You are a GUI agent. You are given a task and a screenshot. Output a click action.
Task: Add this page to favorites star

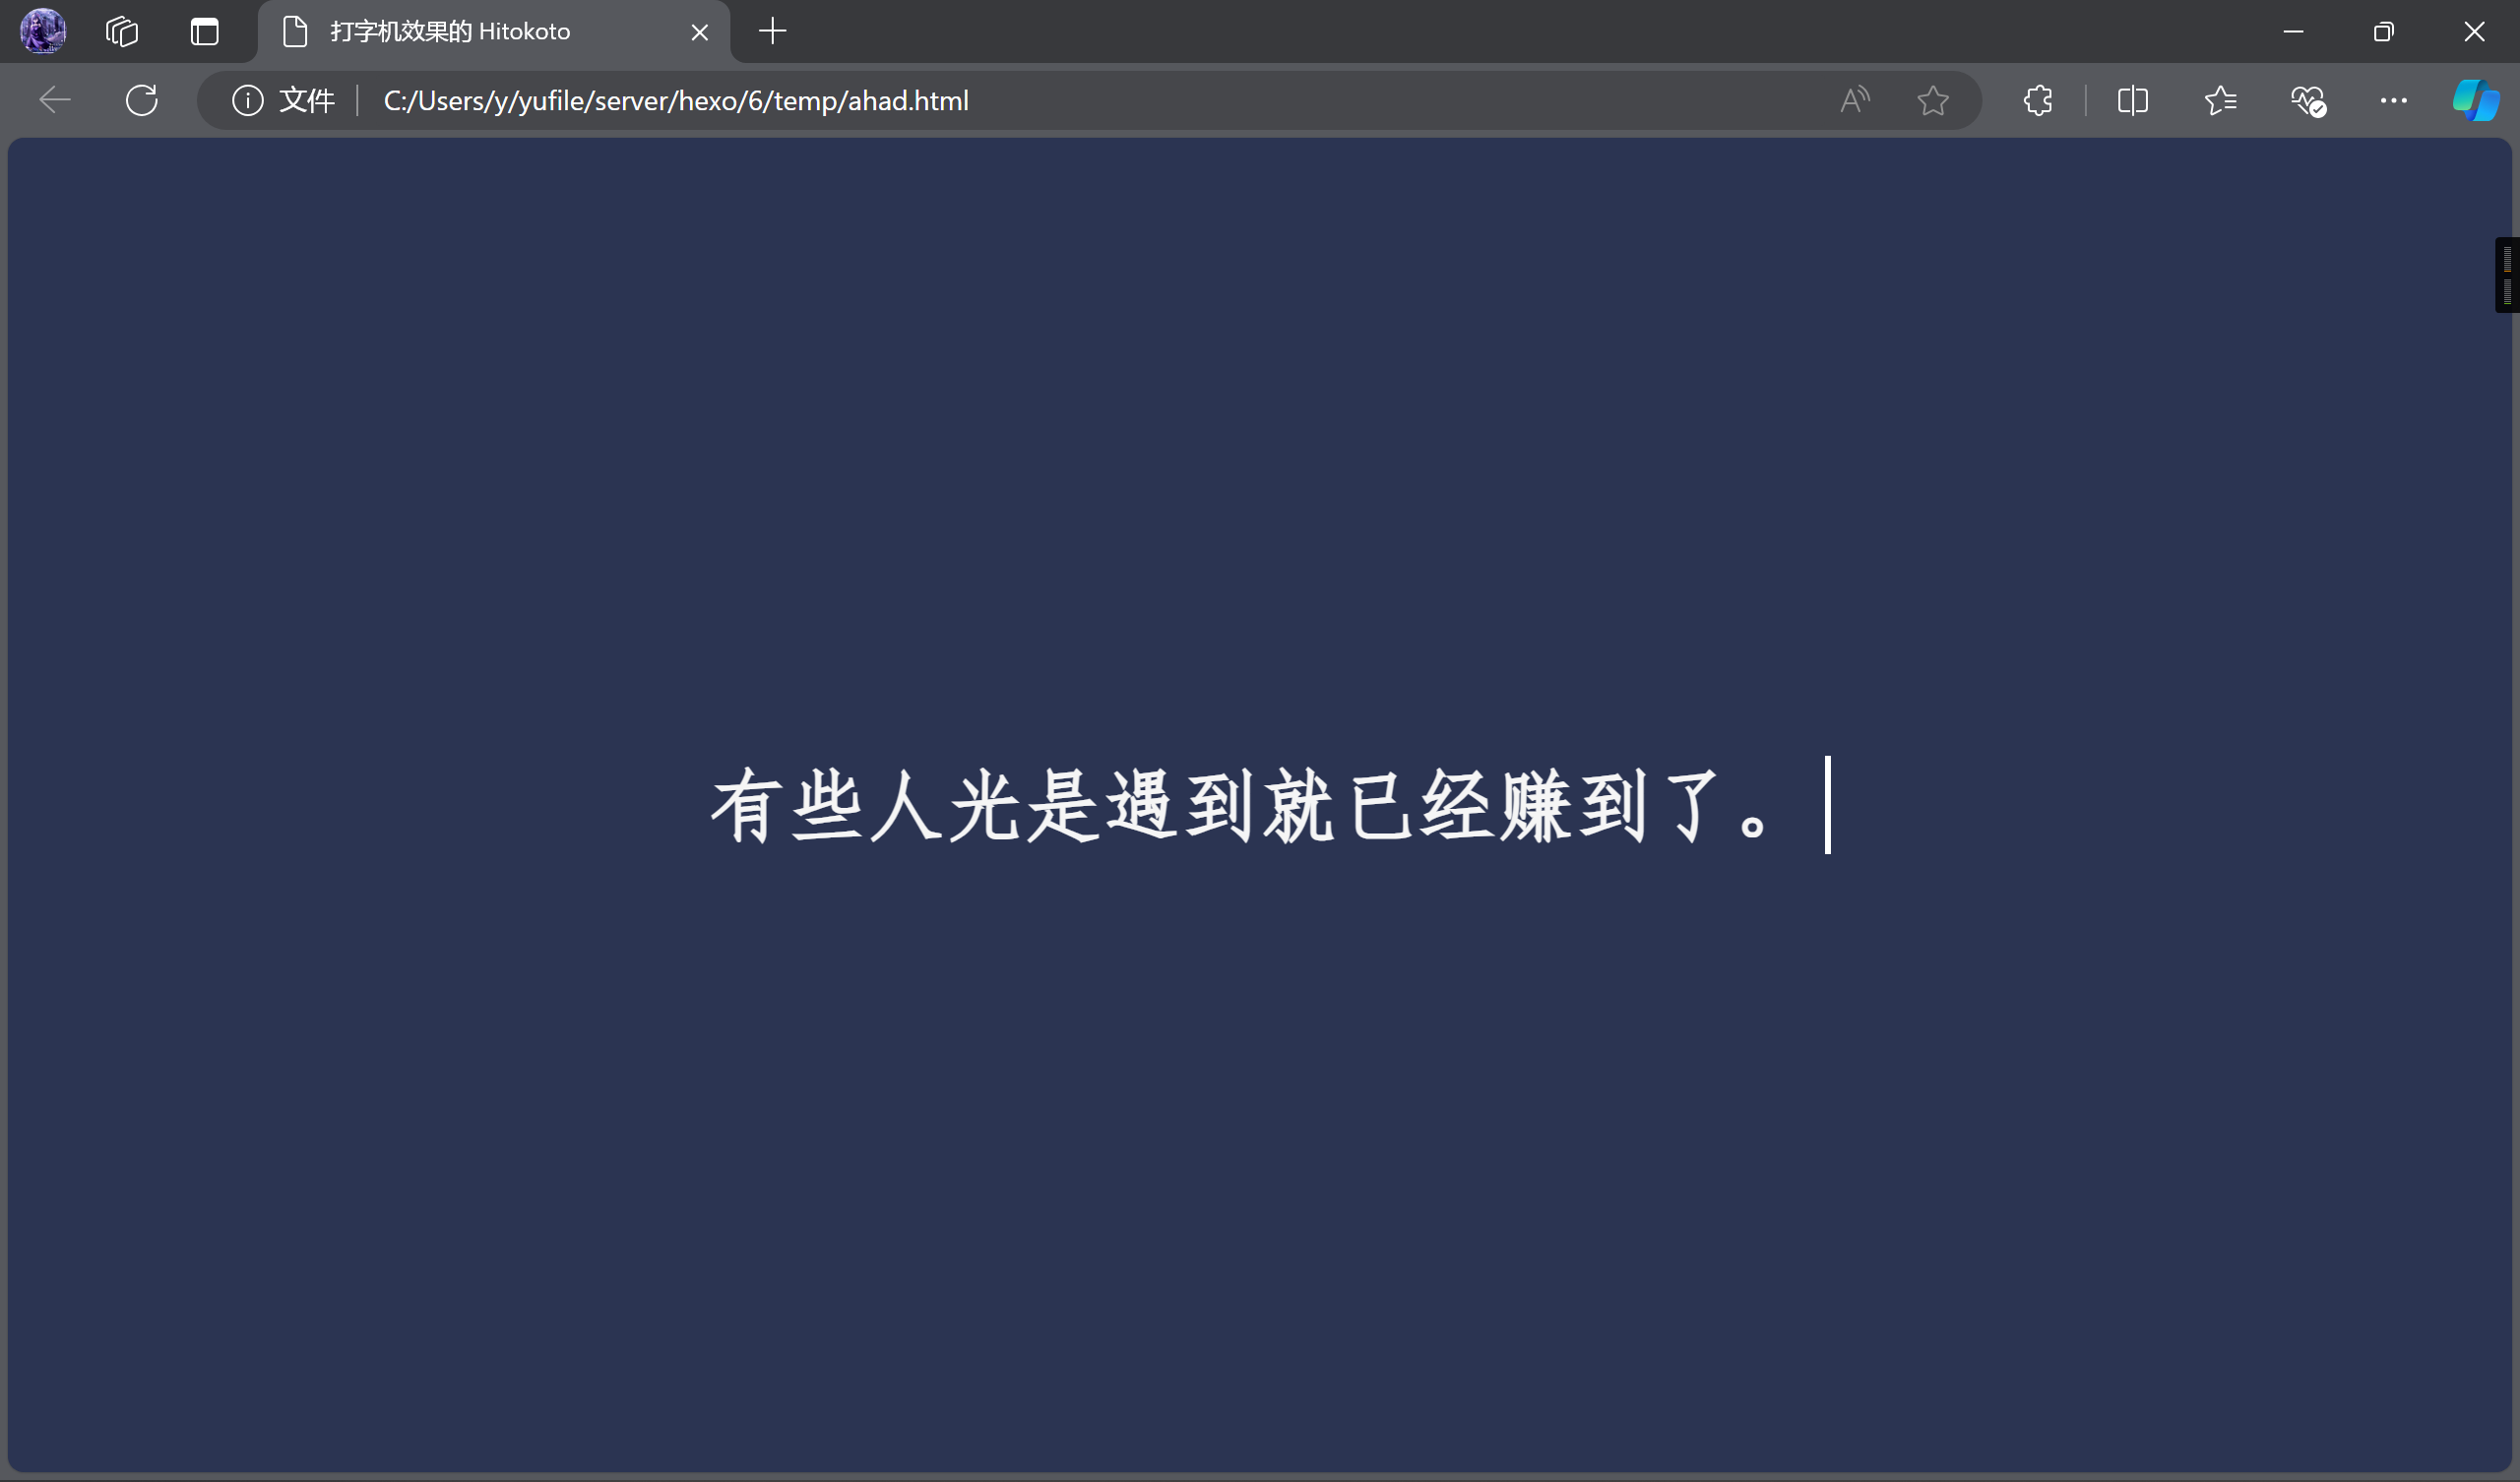(x=1933, y=101)
